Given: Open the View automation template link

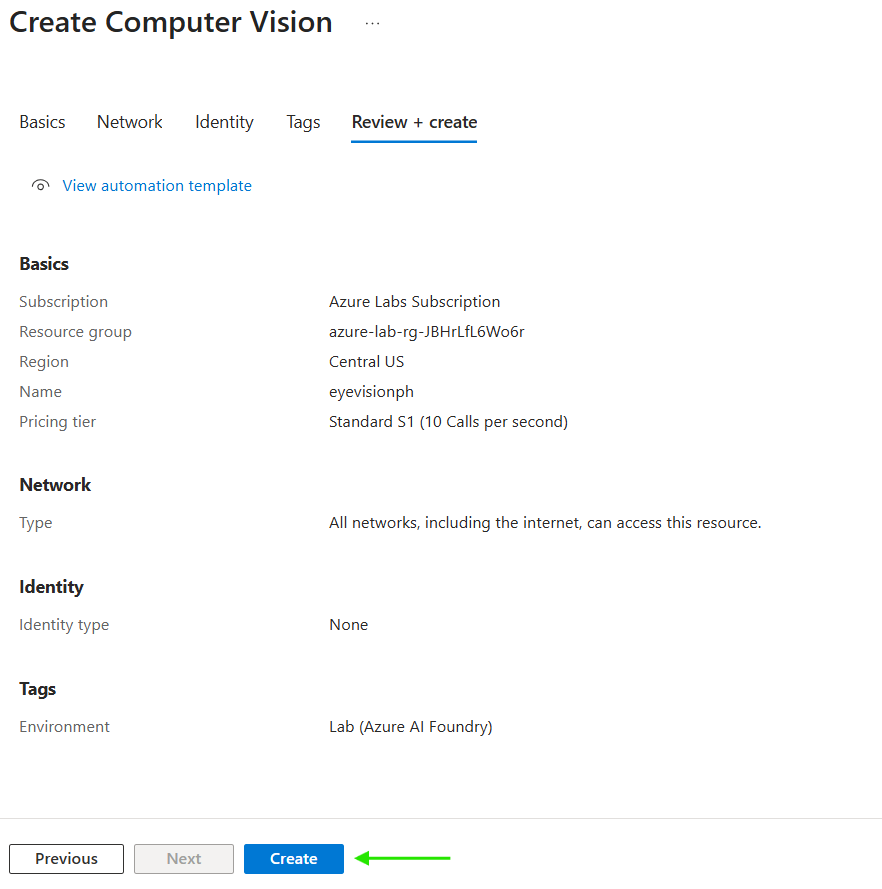Looking at the screenshot, I should click(x=157, y=186).
